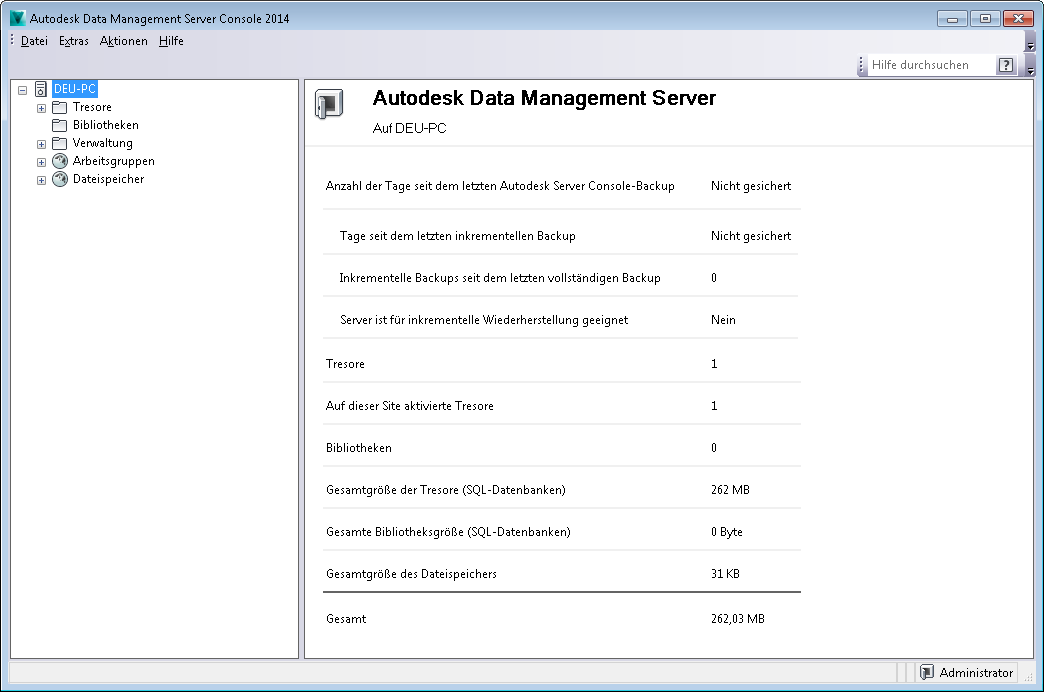Open the Aktionen menu
1044x692 pixels.
coord(123,41)
